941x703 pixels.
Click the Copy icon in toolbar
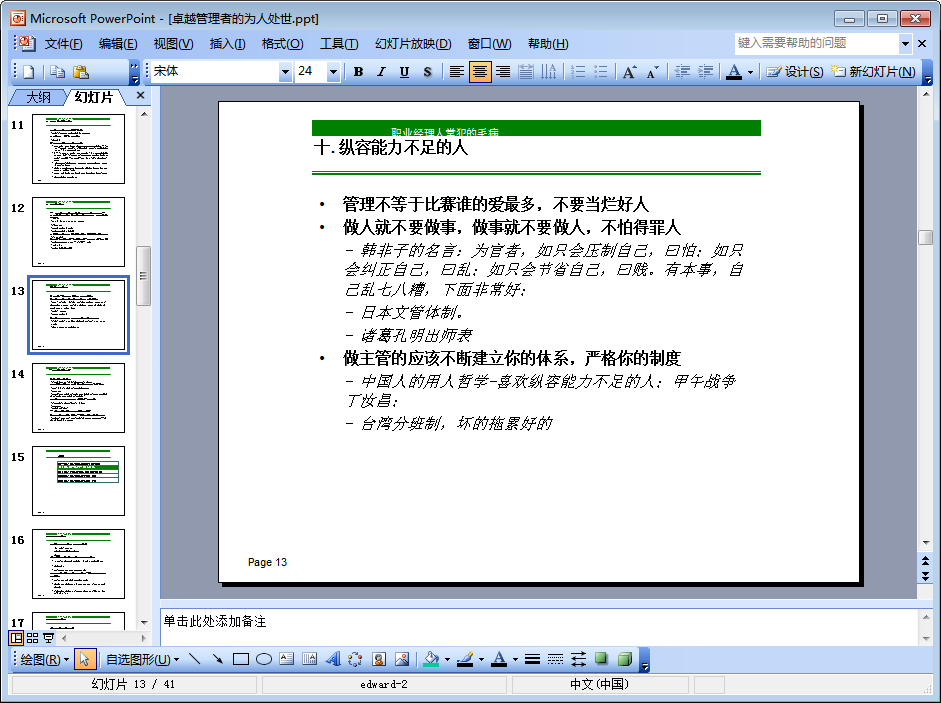click(57, 72)
